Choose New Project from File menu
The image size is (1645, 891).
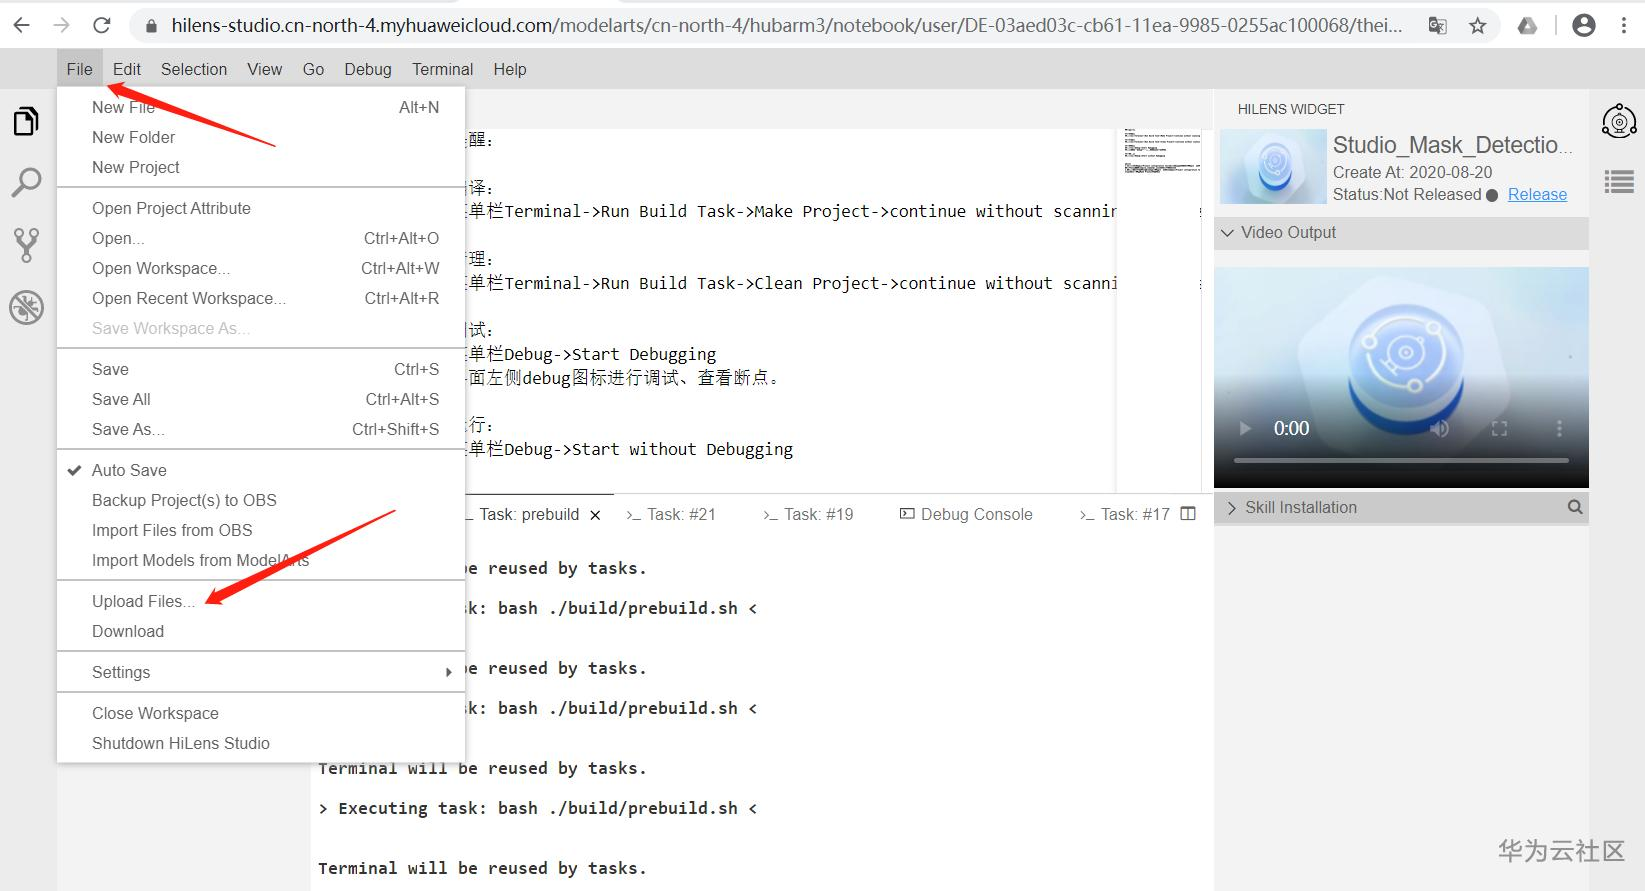coord(261,167)
